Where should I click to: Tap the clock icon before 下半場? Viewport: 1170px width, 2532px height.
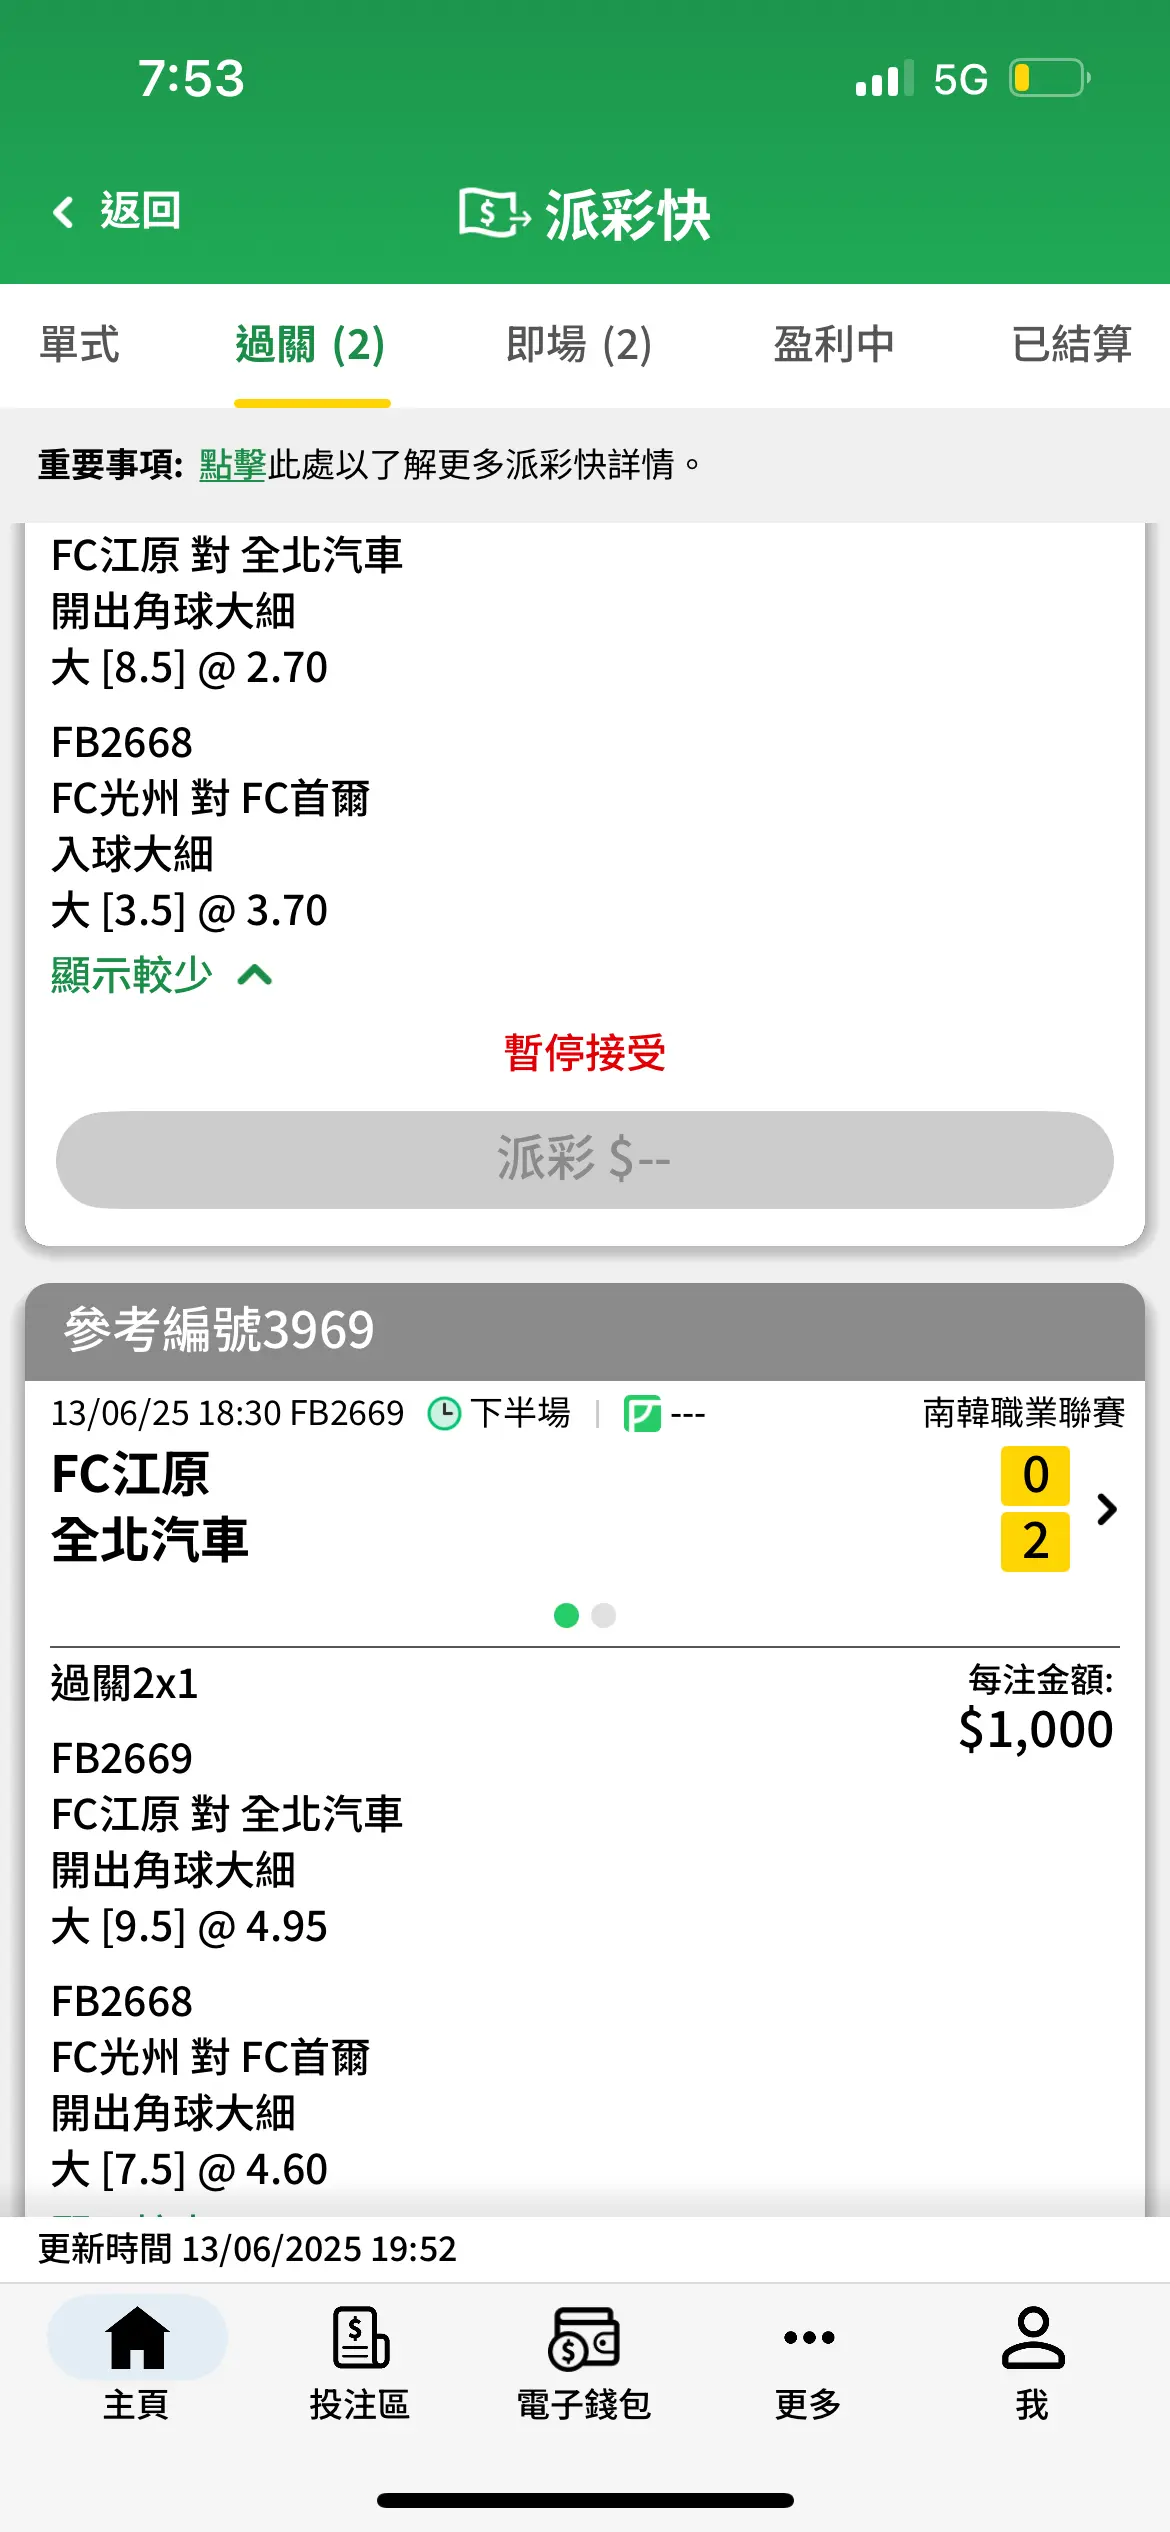click(x=444, y=1414)
